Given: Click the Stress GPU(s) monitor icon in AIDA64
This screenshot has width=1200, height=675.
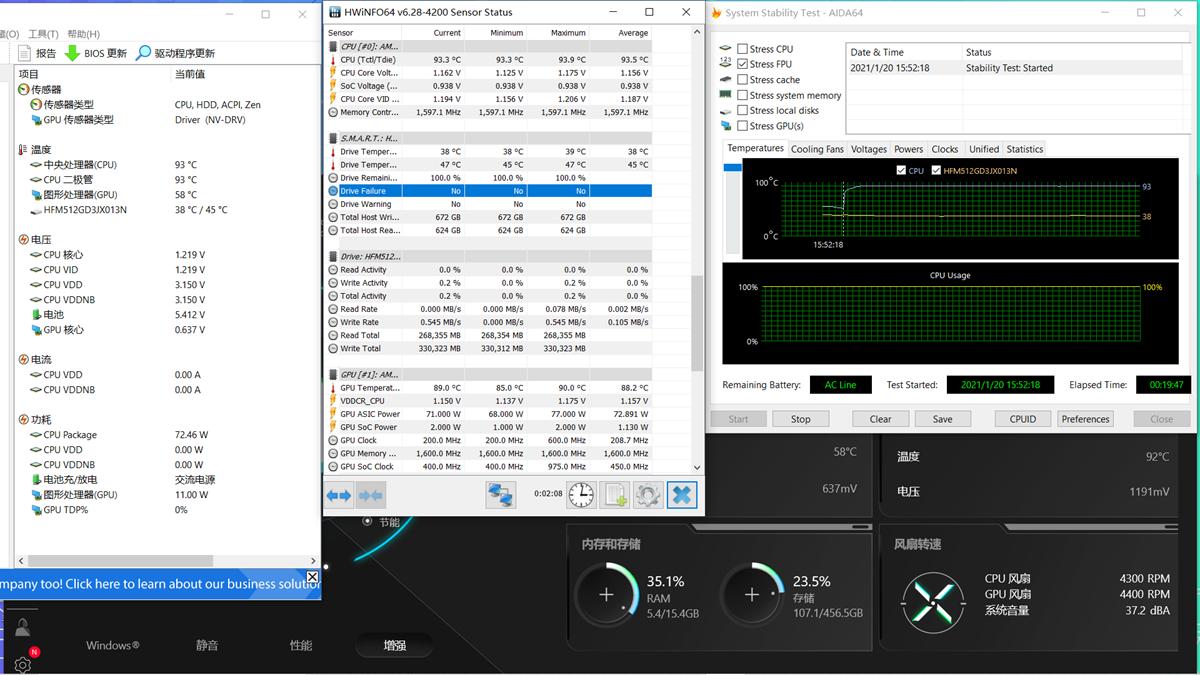Looking at the screenshot, I should point(726,125).
